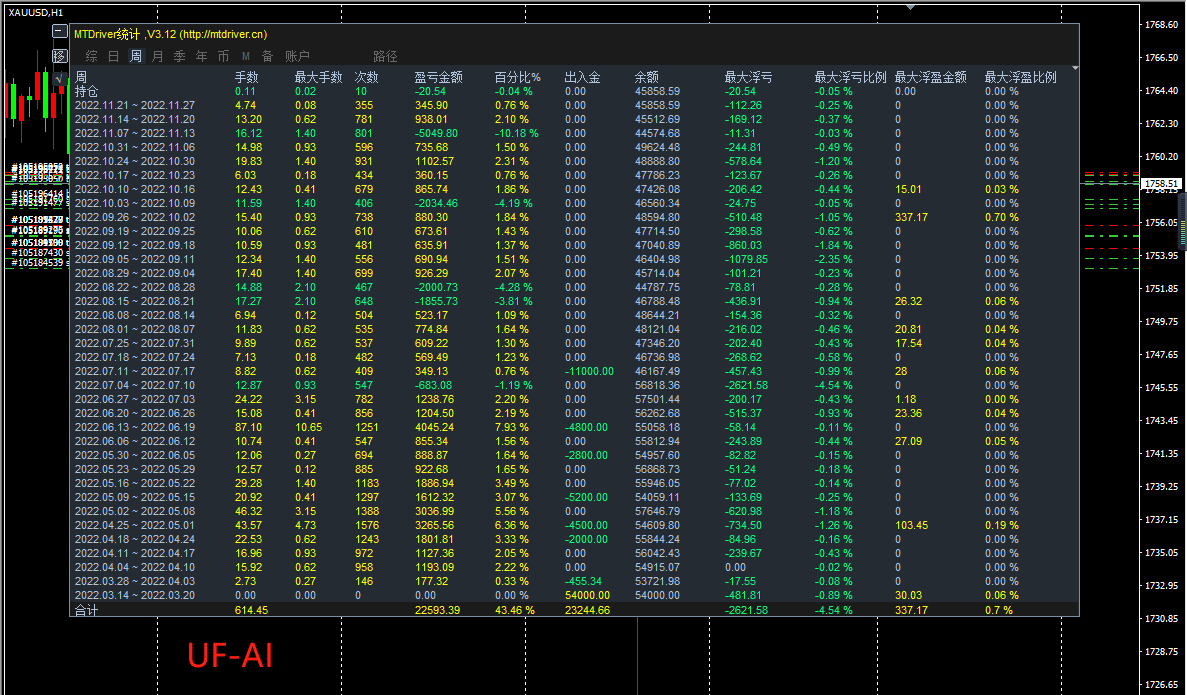Click the XAUUSD,H1 chart title
This screenshot has width=1187, height=695.
36,12
